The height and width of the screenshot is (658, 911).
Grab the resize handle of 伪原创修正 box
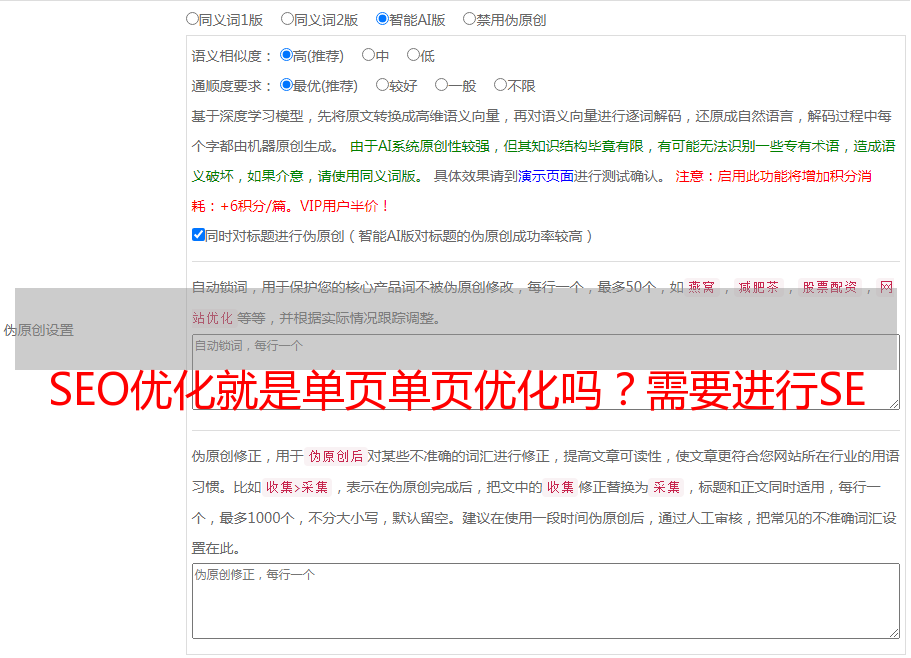click(x=894, y=632)
